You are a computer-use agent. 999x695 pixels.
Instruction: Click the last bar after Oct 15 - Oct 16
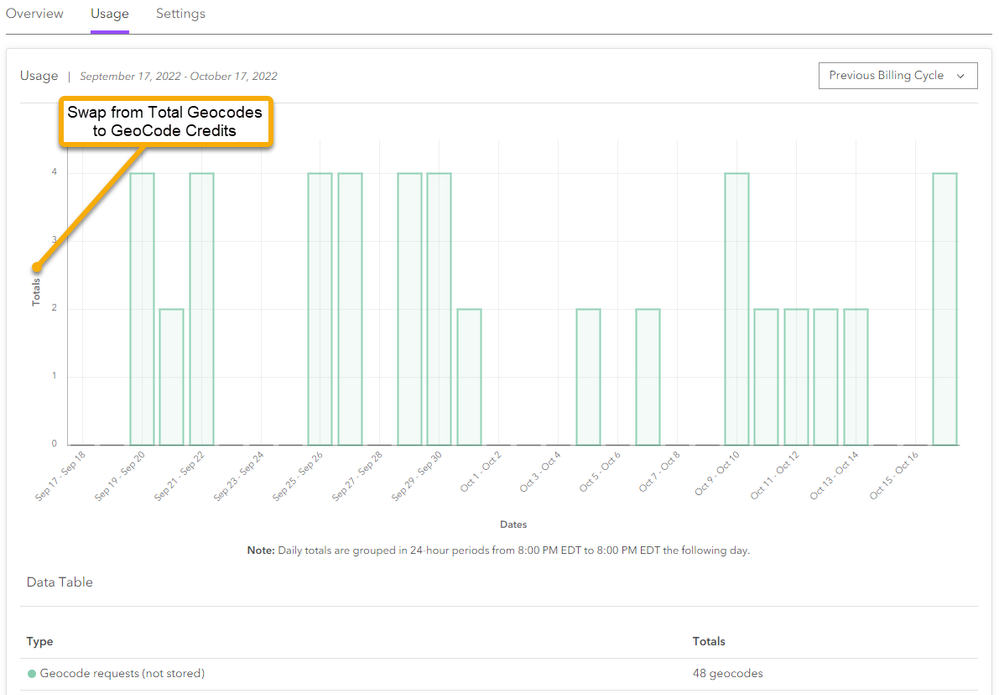pyautogui.click(x=945, y=308)
